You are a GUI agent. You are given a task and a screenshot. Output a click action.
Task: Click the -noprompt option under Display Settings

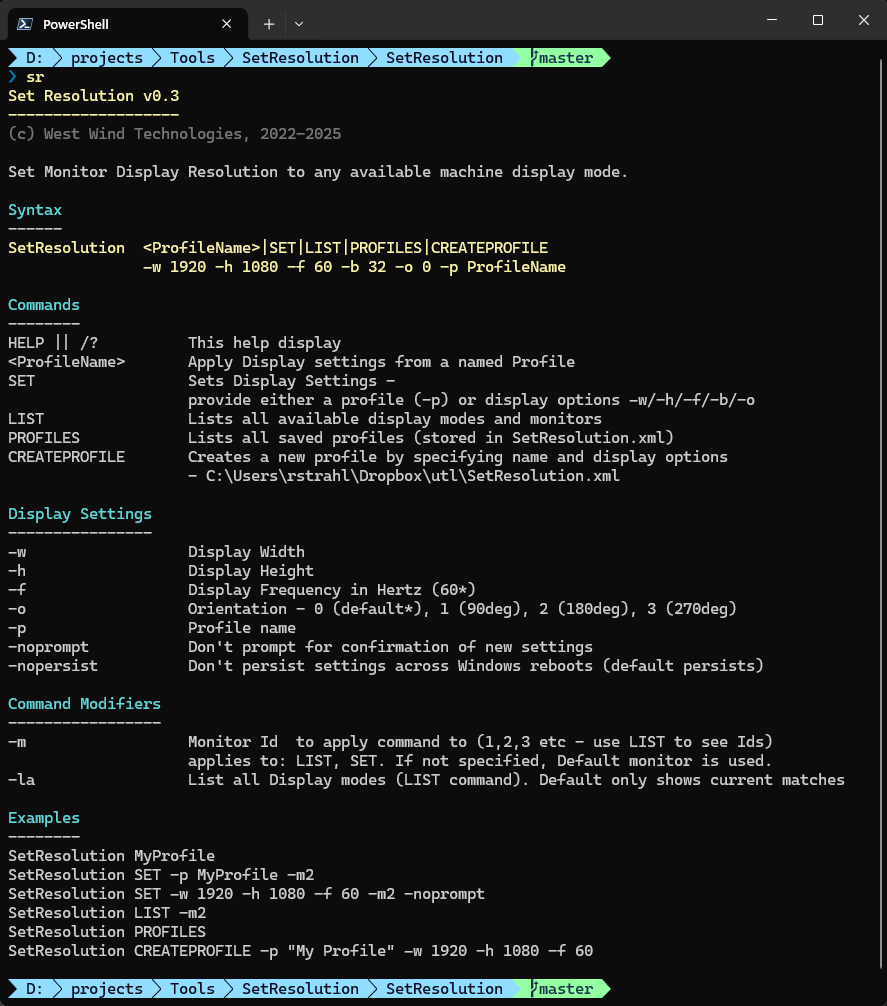[48, 646]
